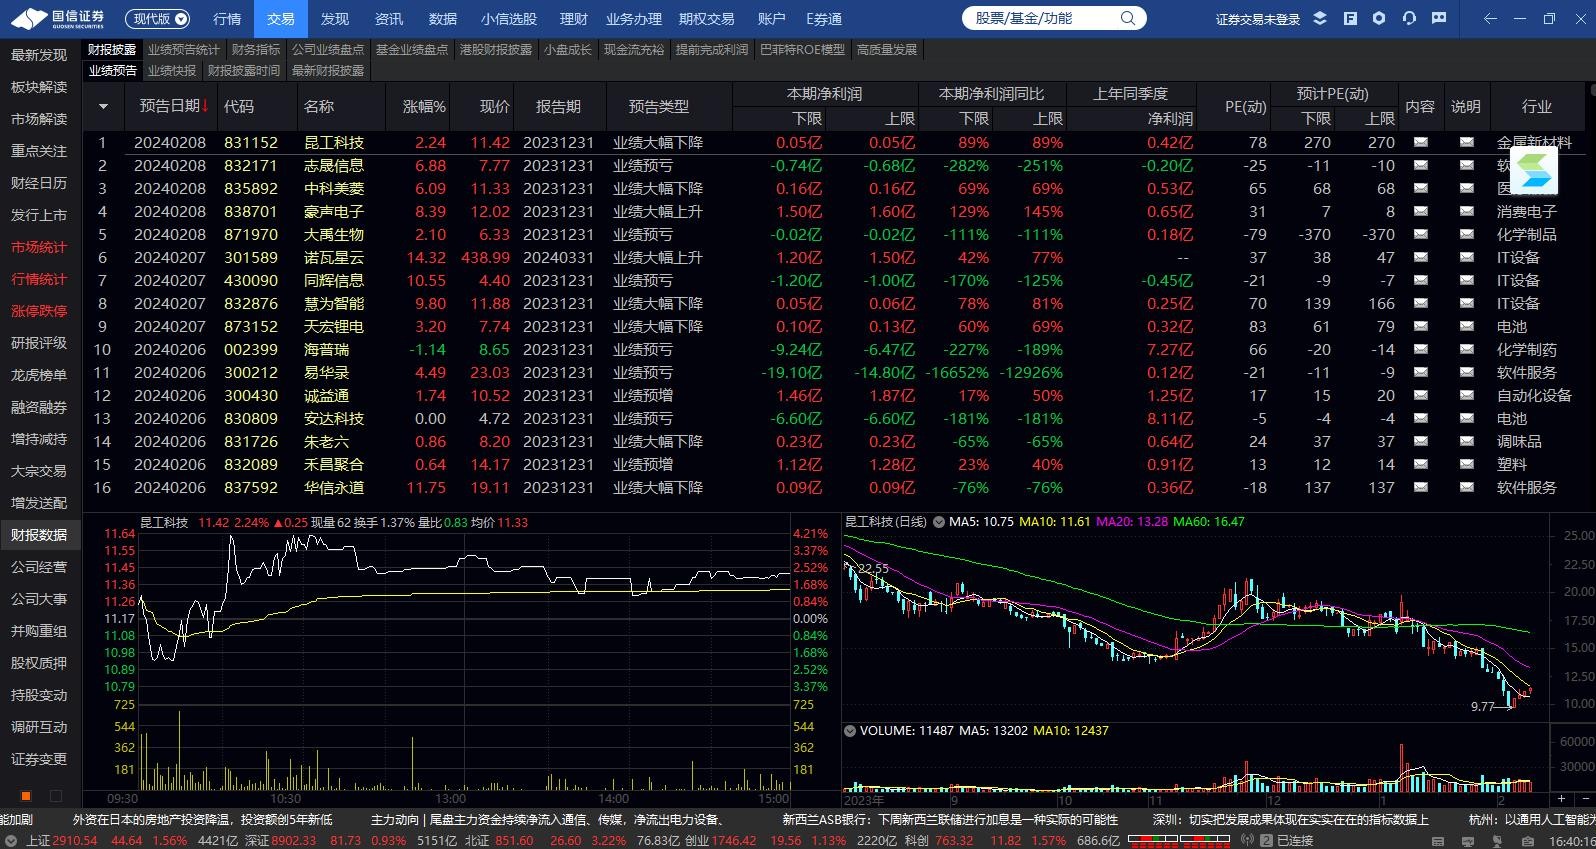This screenshot has height=849, width=1596.
Task: Switch to the 业绩快报 sub-tab
Action: pyautogui.click(x=172, y=70)
